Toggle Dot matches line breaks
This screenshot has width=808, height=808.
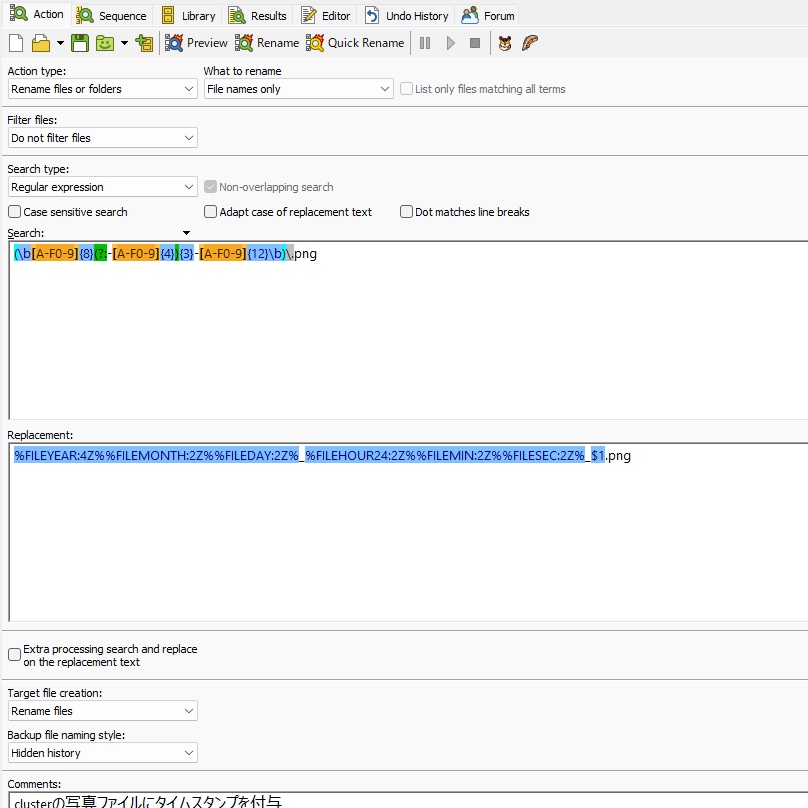[465, 212]
